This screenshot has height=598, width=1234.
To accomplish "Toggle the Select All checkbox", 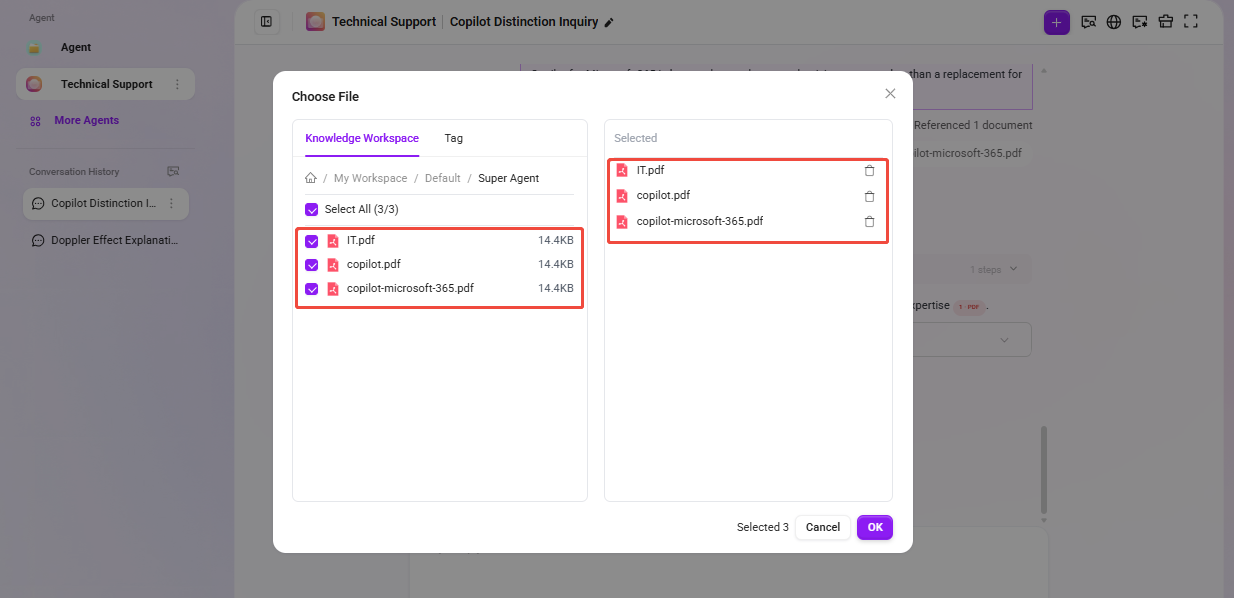I will point(312,210).
